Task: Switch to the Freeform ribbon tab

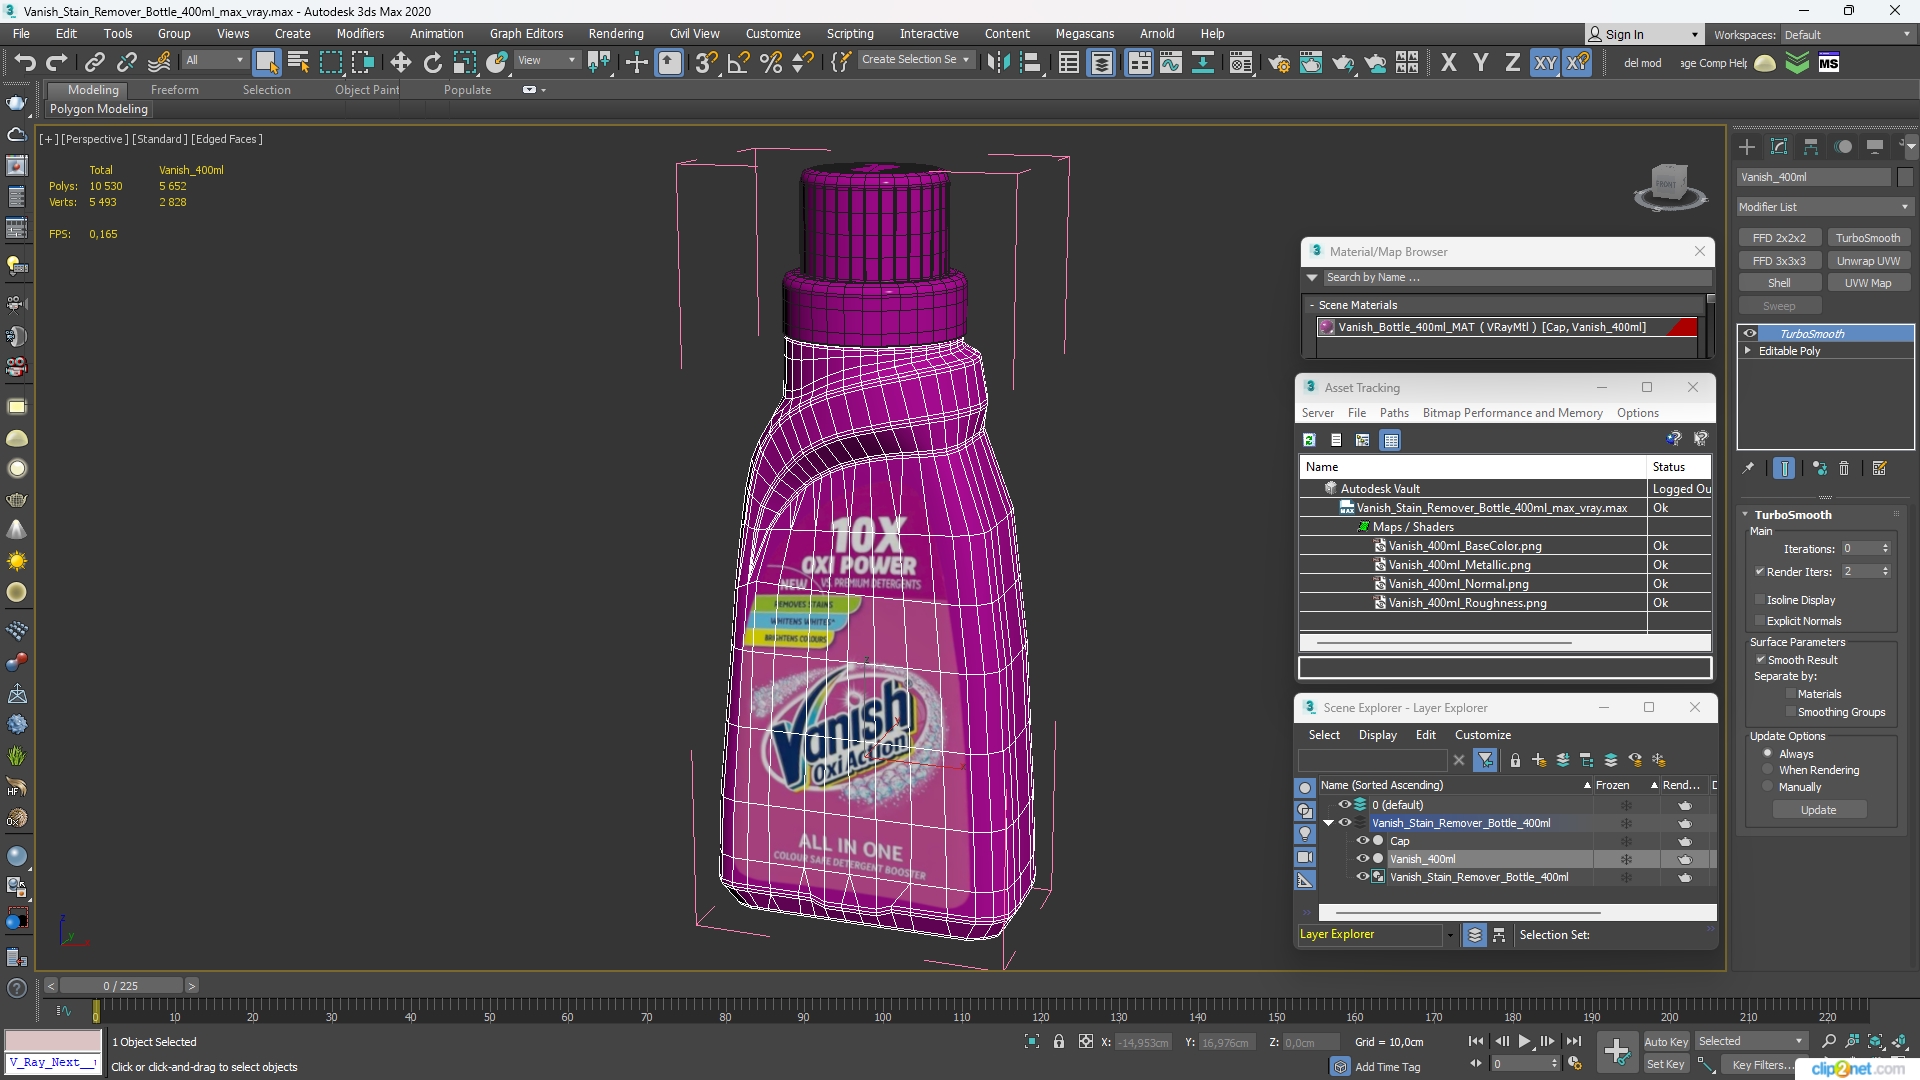Action: 174,90
